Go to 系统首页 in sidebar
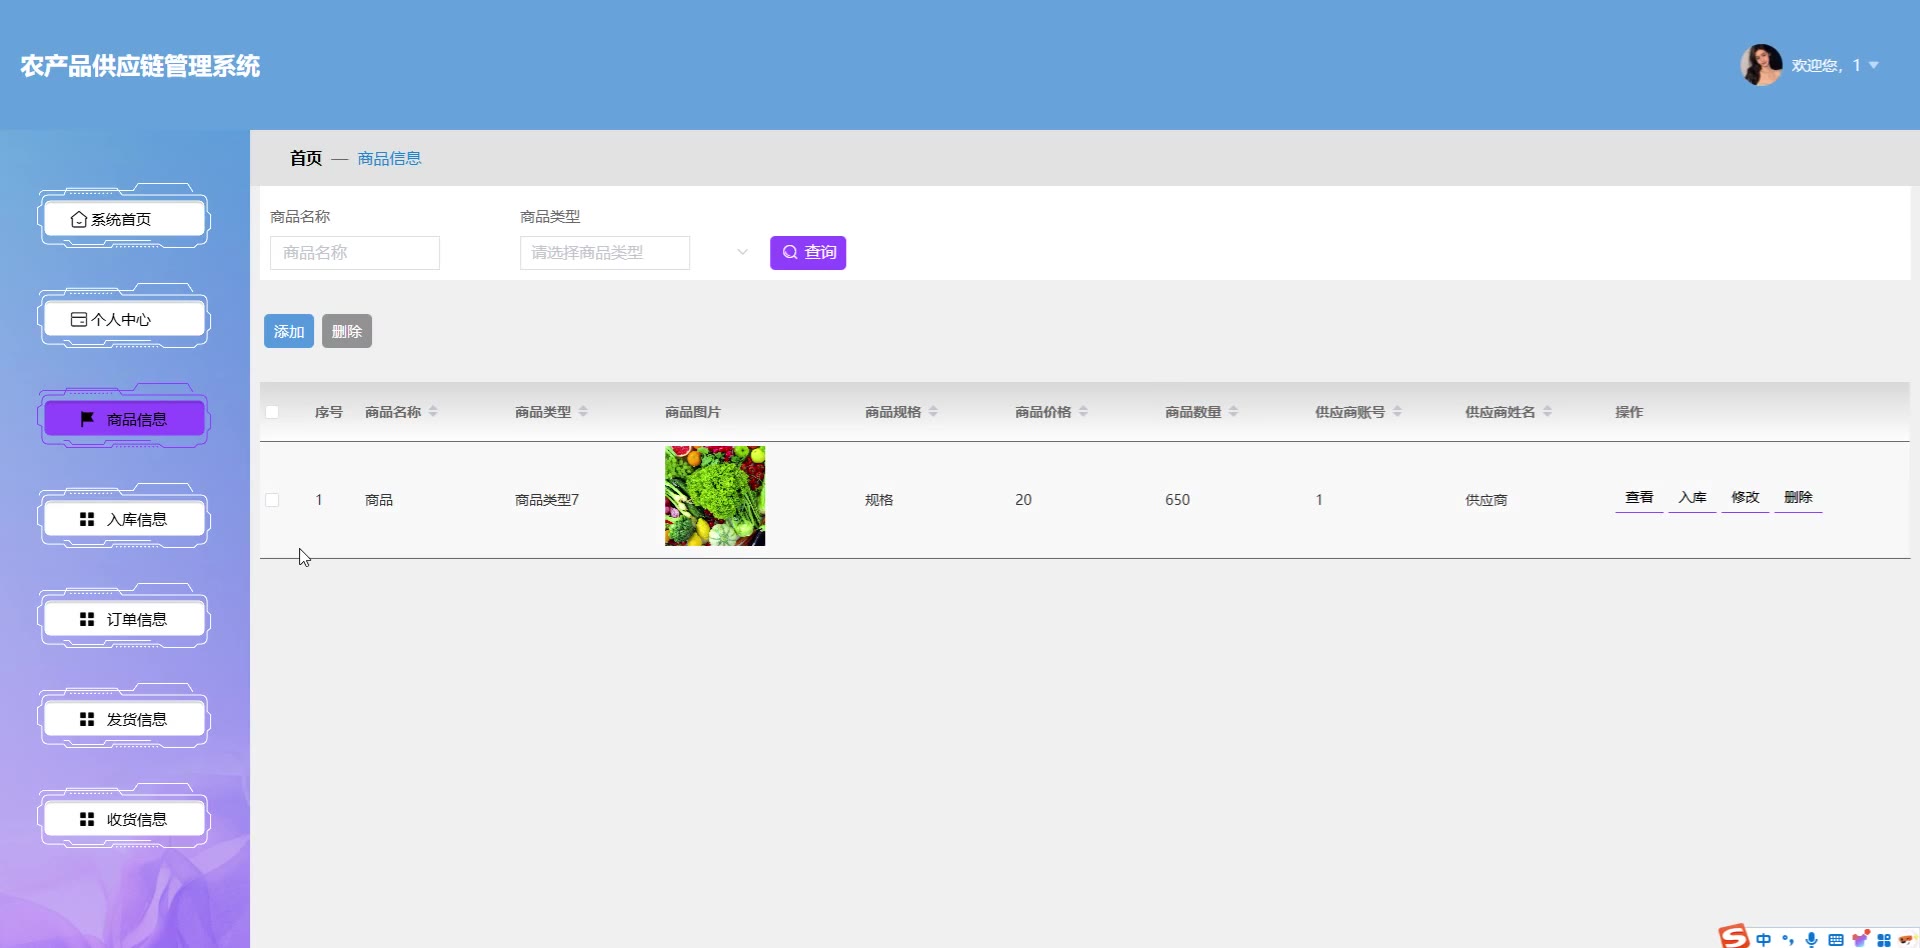Image resolution: width=1920 pixels, height=948 pixels. (124, 219)
